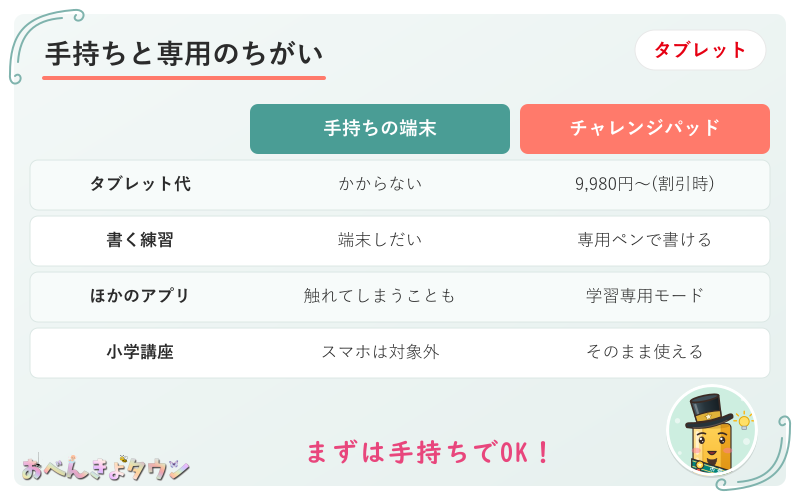Select the 書く練習 row label
The image size is (800, 500).
pos(140,240)
